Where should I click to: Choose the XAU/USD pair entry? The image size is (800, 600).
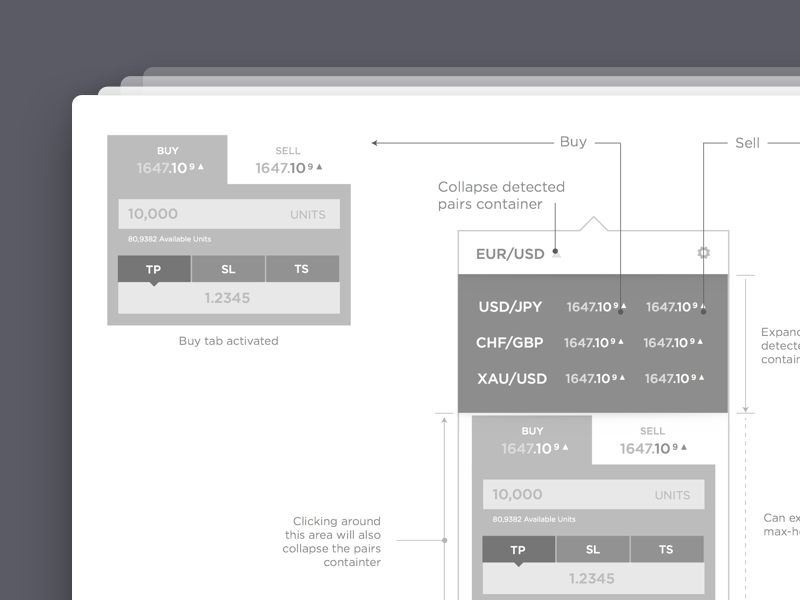coord(509,379)
